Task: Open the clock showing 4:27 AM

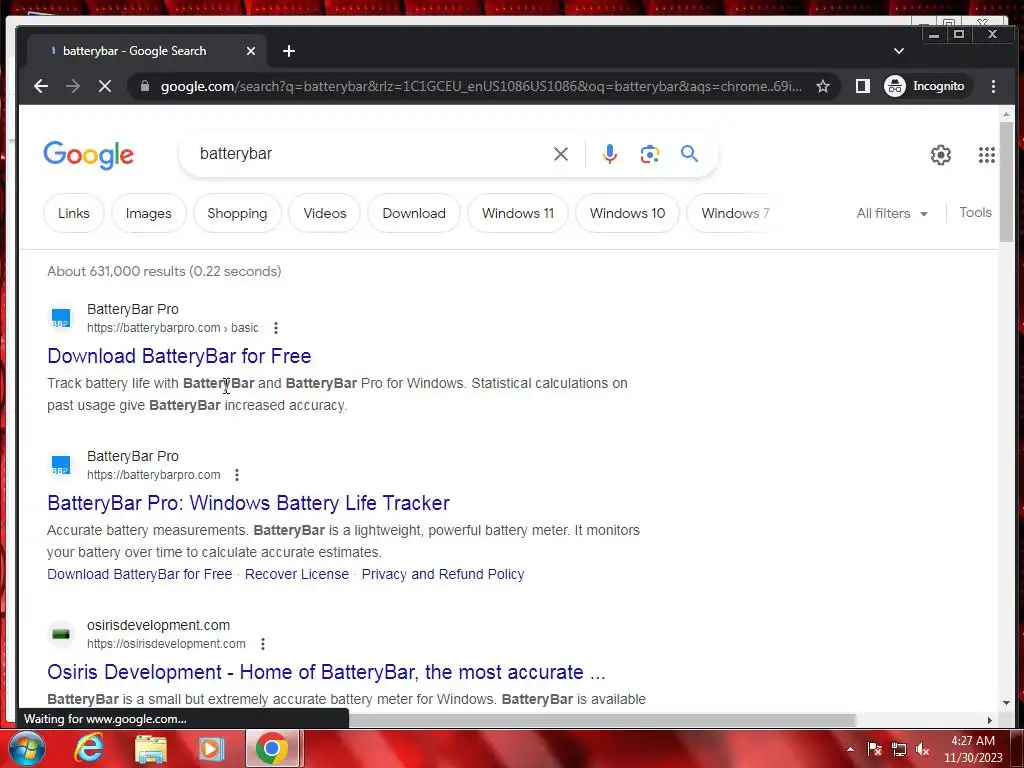Action: click(x=973, y=749)
